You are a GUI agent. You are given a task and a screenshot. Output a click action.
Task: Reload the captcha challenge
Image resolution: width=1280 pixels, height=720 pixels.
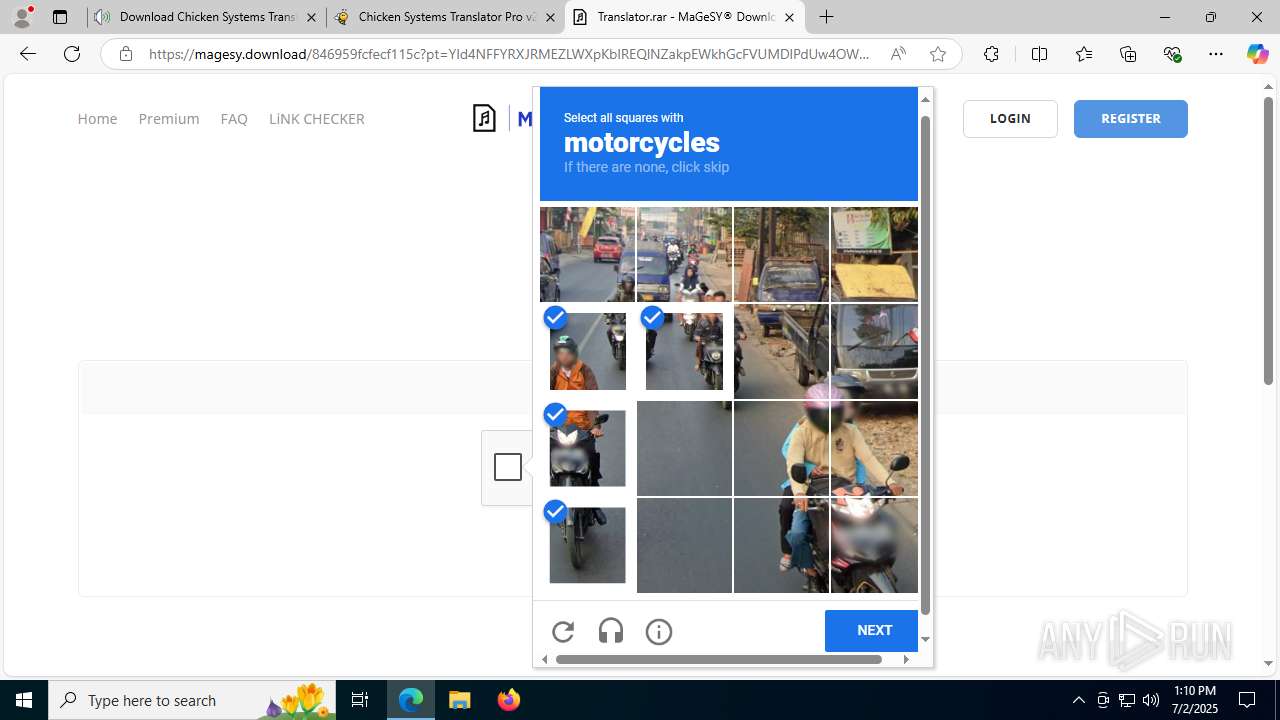[563, 631]
